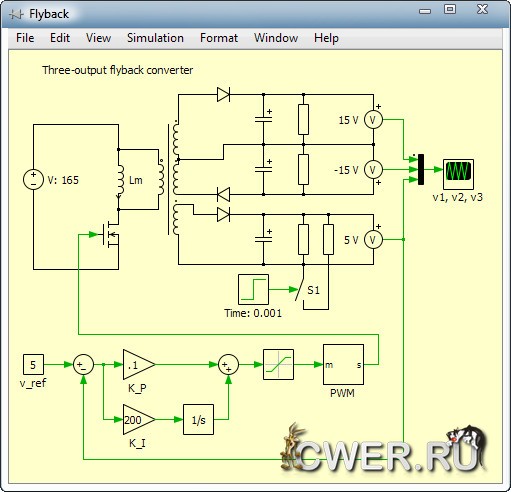Viewport: 511px width, 492px height.
Task: Click the V: 165 DC voltage source
Action: pos(33,179)
